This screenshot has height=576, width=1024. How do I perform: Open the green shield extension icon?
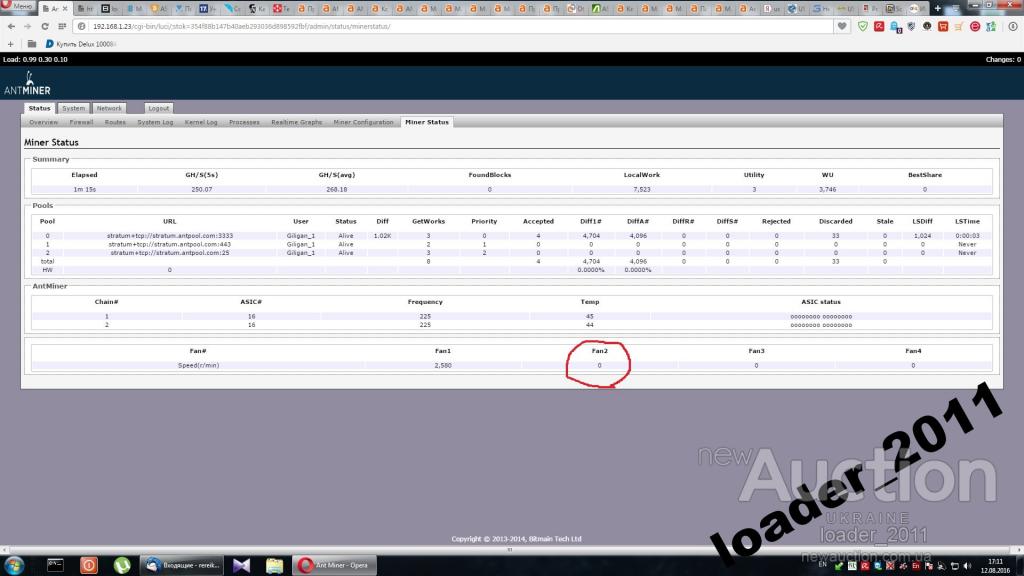click(863, 27)
